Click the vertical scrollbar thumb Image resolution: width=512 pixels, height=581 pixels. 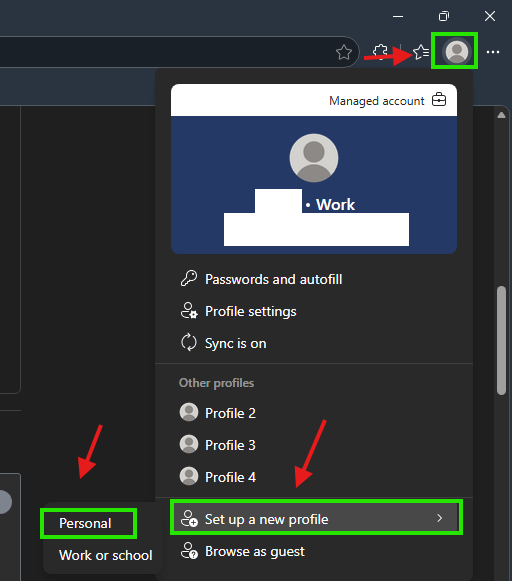[x=501, y=340]
